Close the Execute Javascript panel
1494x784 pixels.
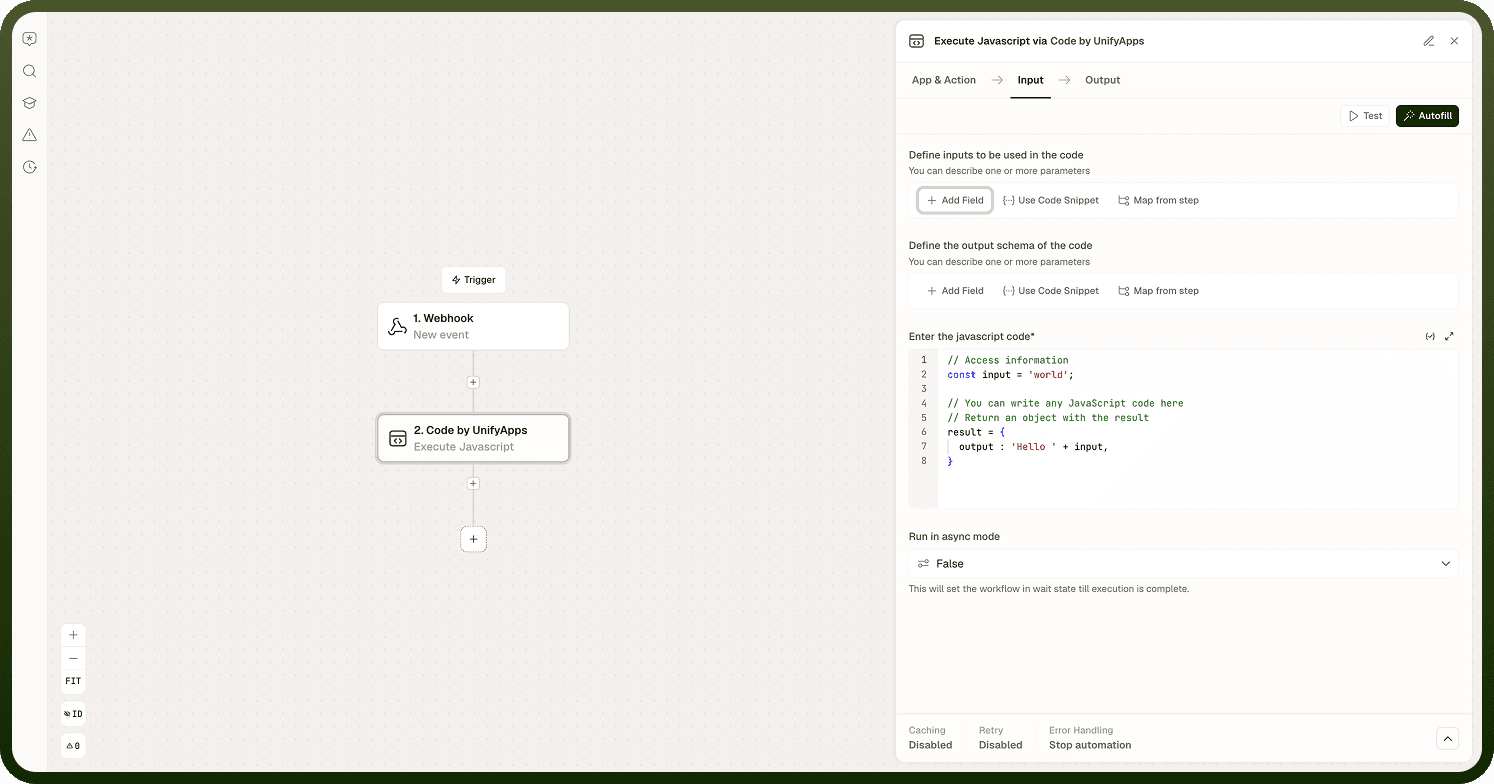click(x=1454, y=41)
